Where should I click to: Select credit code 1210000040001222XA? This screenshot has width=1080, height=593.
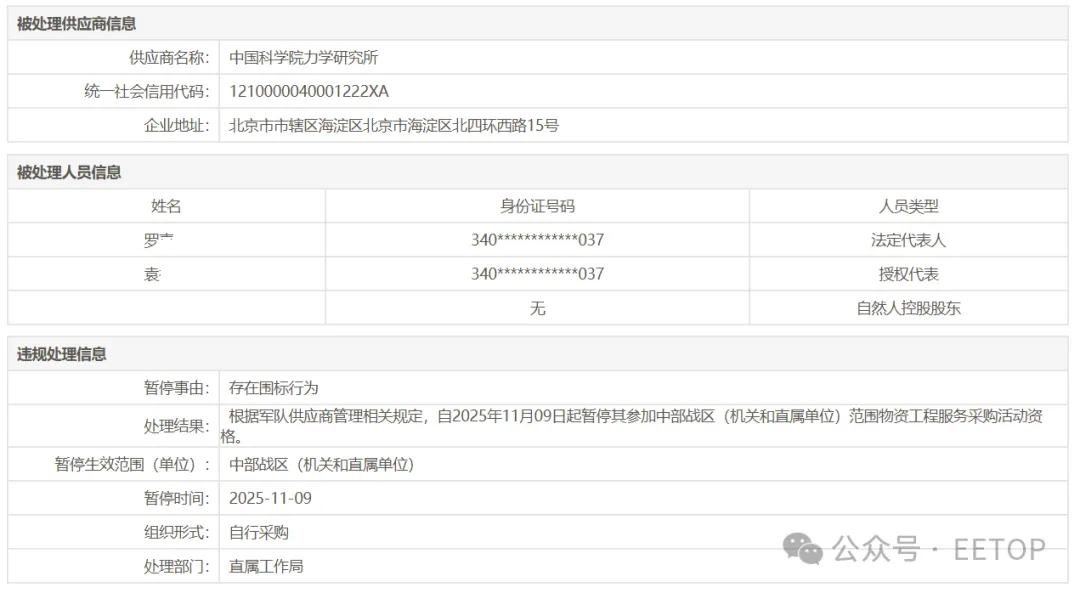[308, 92]
